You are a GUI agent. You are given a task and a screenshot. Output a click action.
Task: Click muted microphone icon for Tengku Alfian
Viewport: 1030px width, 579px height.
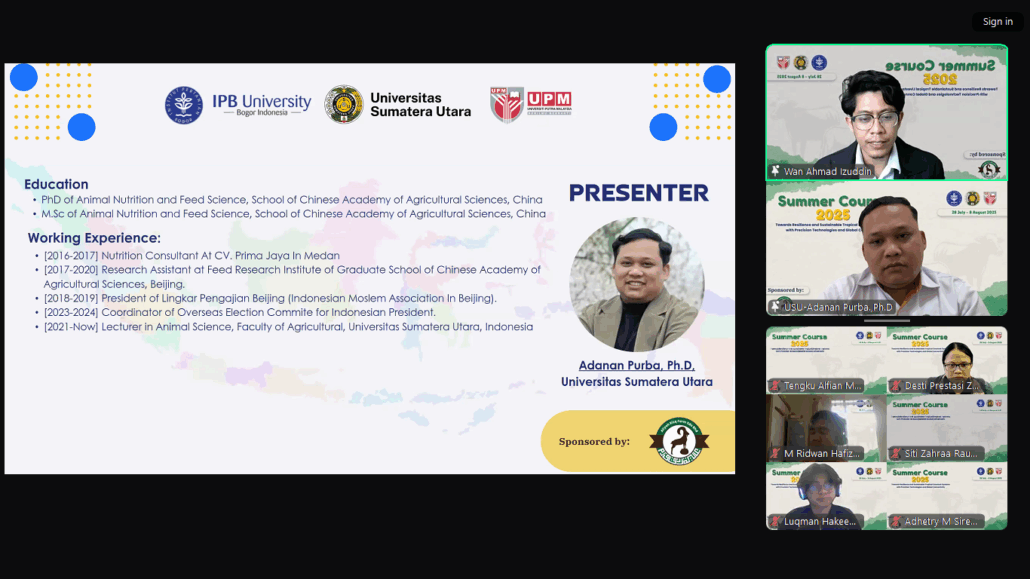coord(775,386)
